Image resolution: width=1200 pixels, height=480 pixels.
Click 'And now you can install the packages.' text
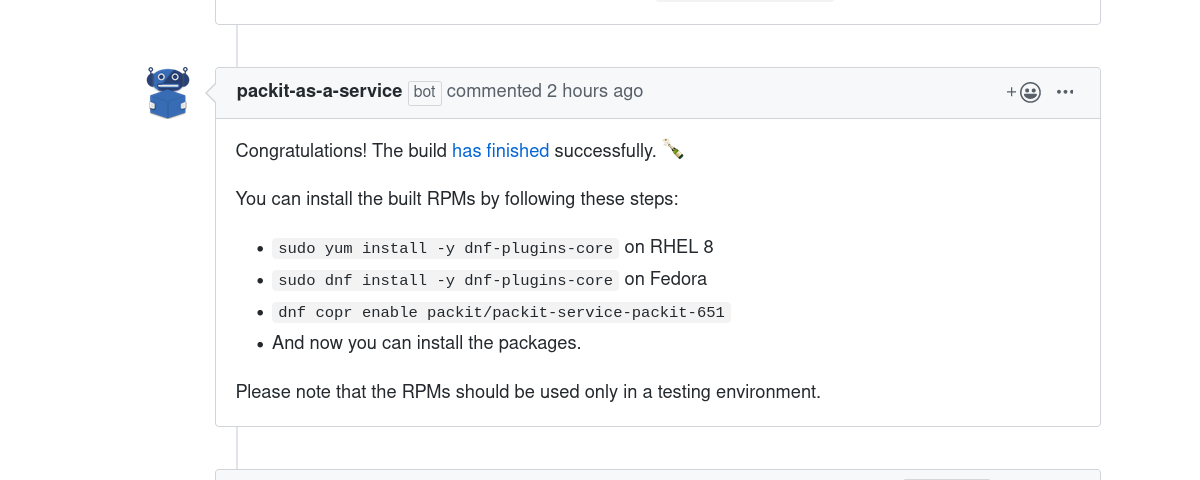426,343
